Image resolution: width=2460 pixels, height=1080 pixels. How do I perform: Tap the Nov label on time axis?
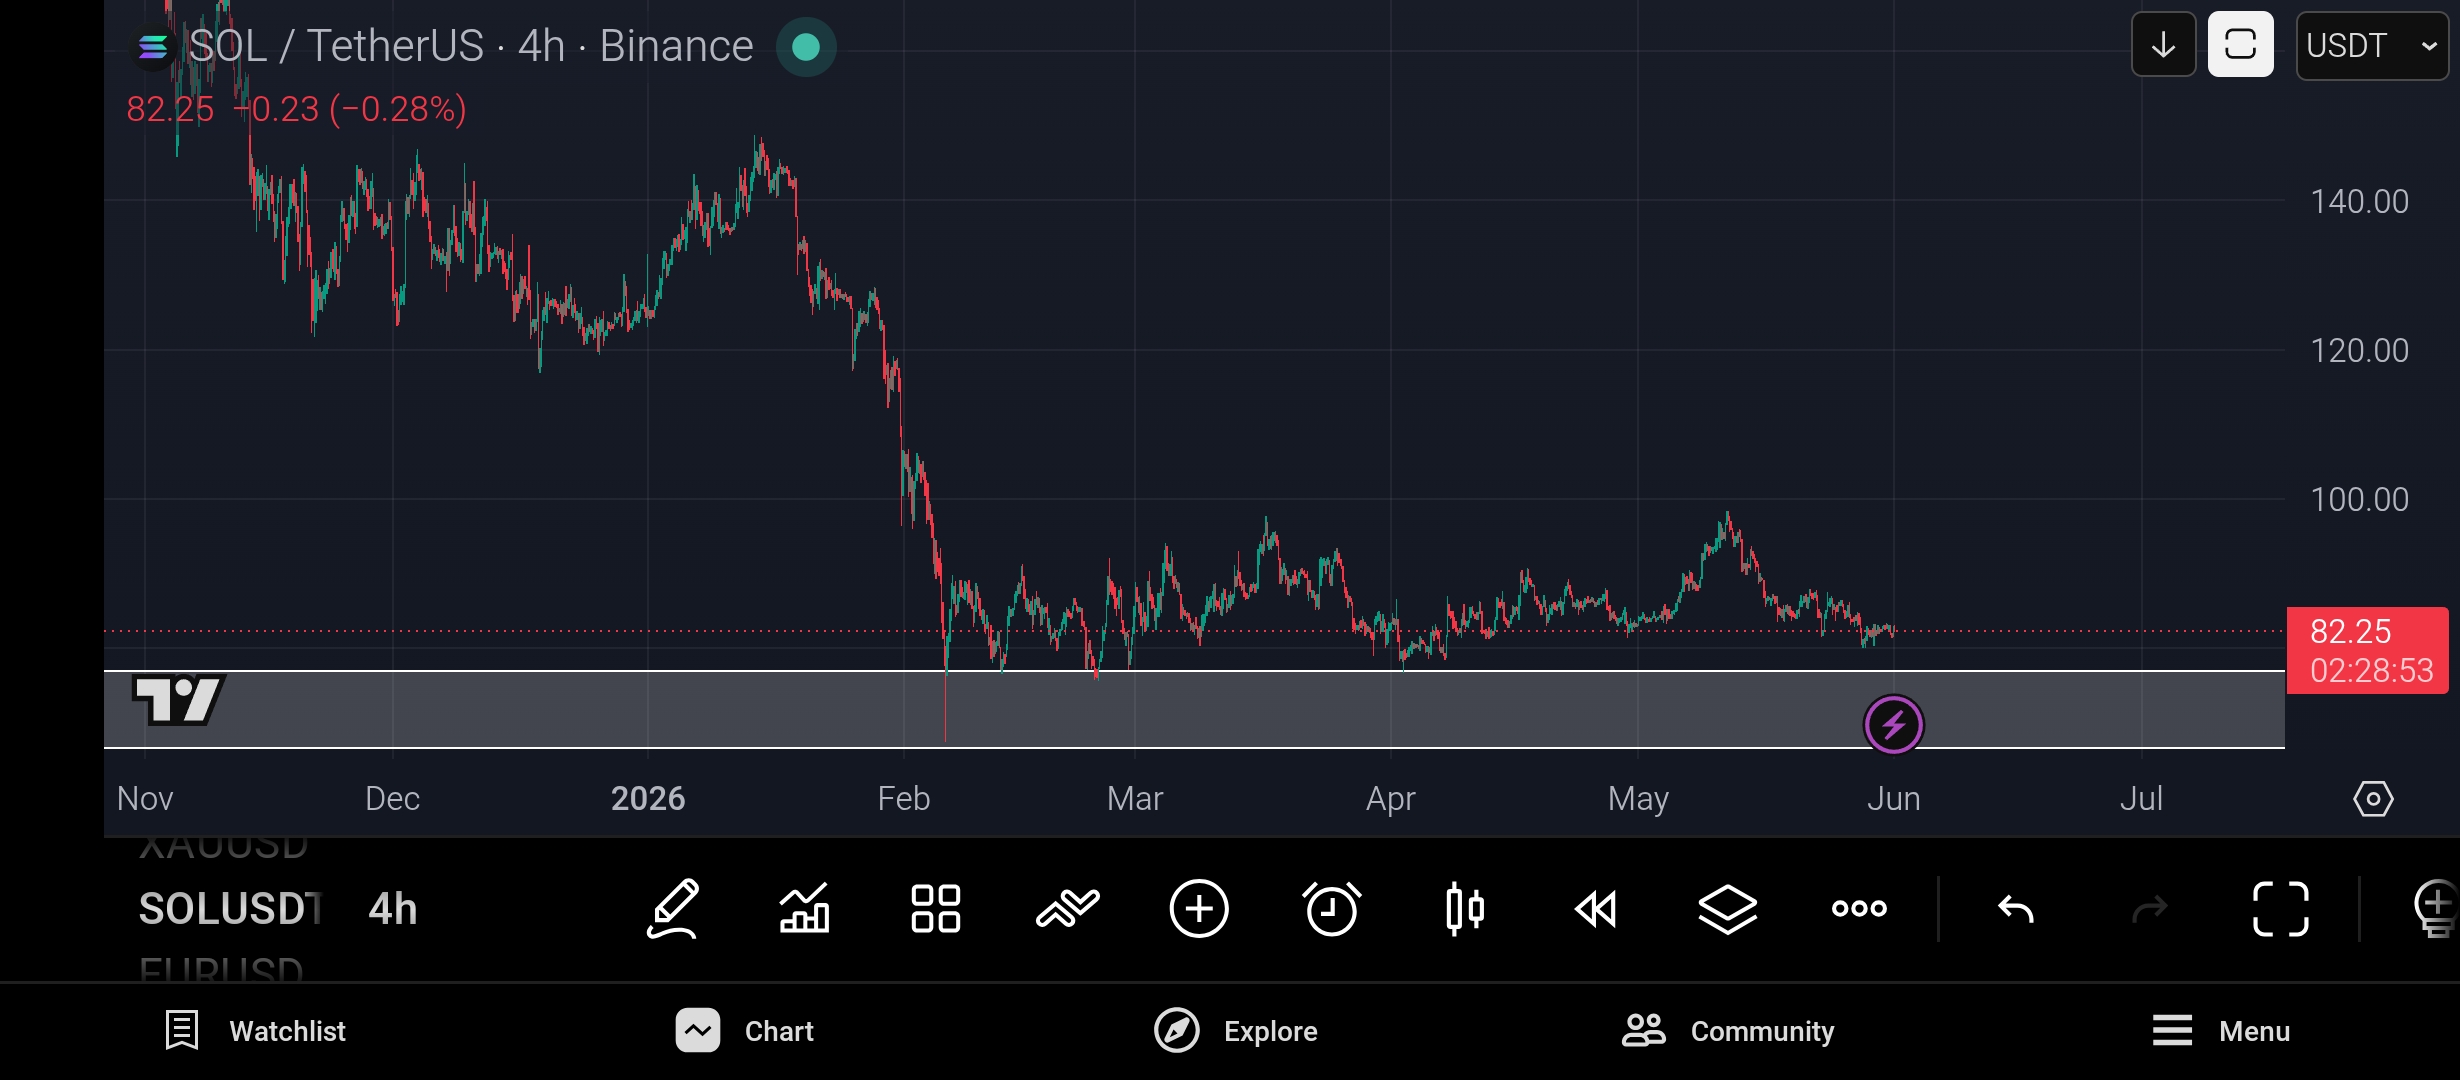tap(145, 799)
